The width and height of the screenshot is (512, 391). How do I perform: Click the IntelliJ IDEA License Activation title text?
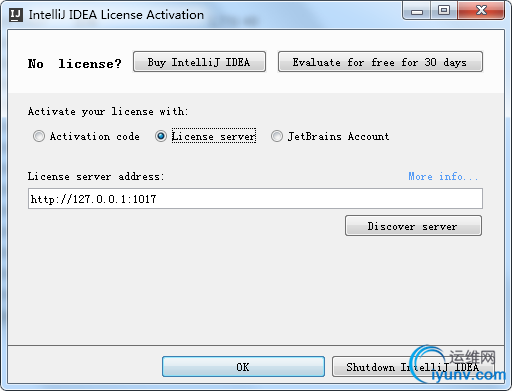pyautogui.click(x=116, y=15)
